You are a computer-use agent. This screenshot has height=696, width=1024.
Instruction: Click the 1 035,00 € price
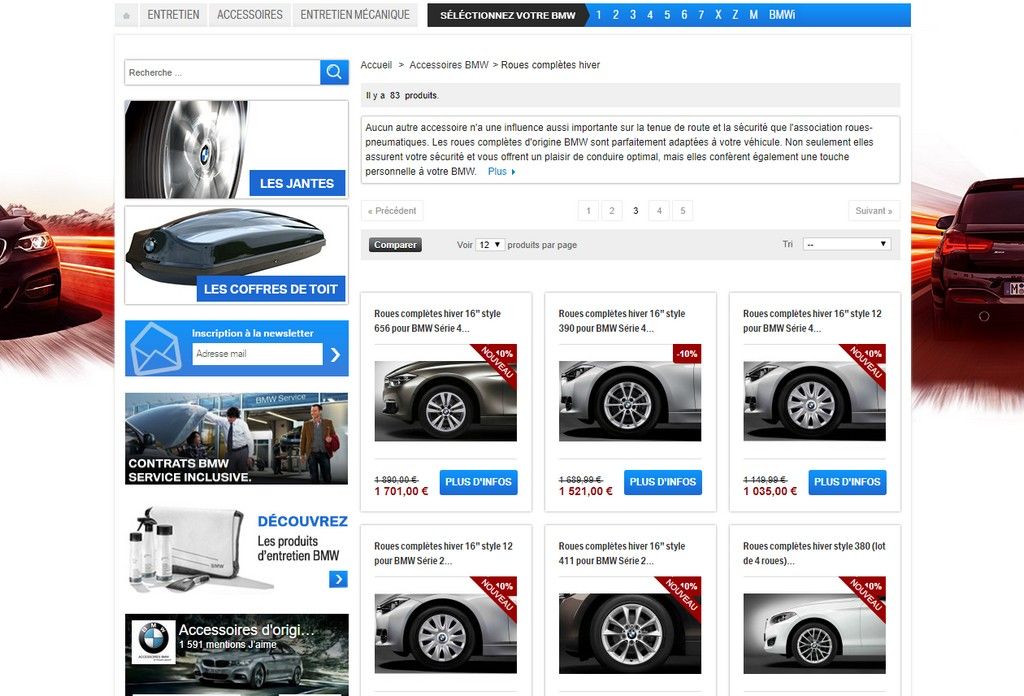[x=770, y=491]
